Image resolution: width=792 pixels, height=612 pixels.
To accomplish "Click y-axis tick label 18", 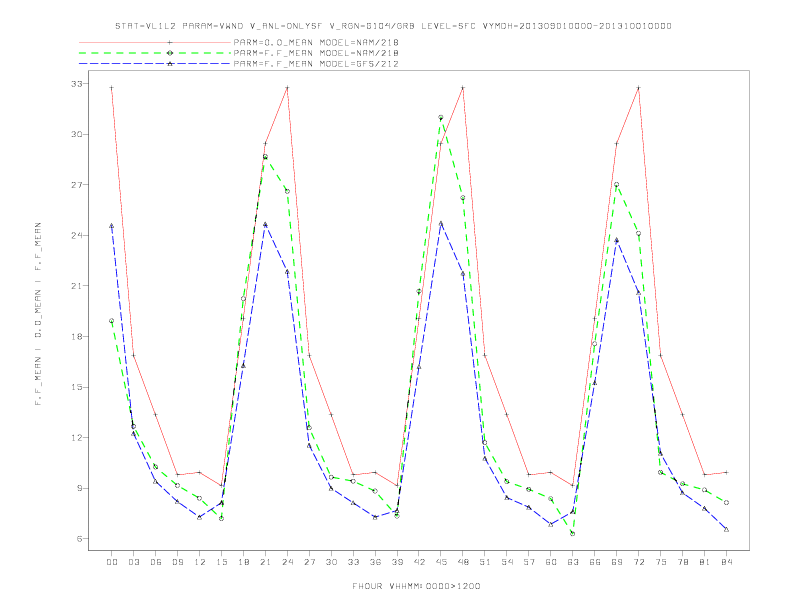I will click(77, 337).
